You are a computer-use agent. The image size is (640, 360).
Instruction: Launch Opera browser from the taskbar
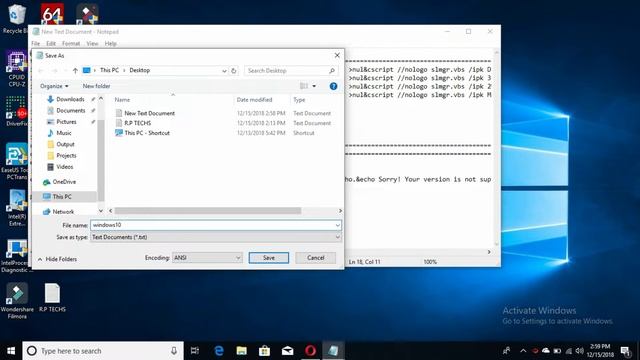point(310,351)
